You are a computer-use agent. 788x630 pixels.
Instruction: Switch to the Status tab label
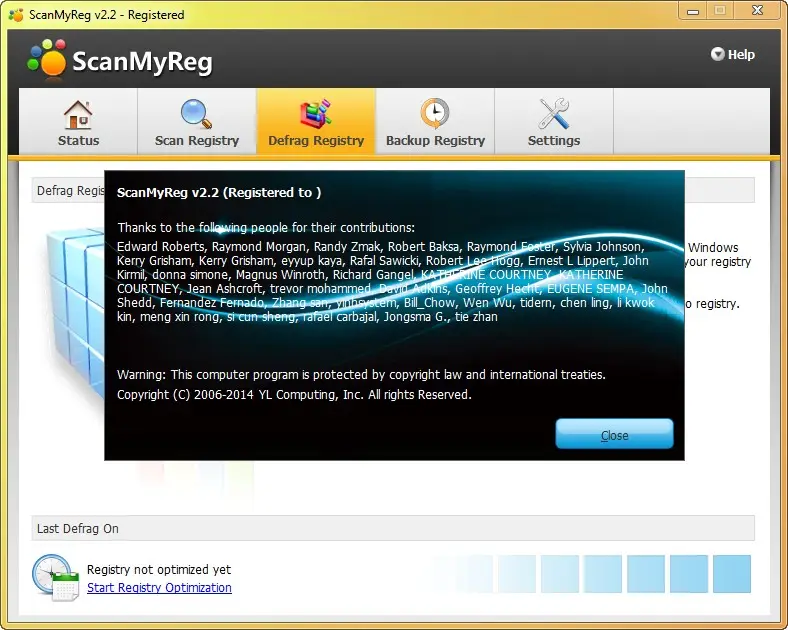[x=78, y=141]
